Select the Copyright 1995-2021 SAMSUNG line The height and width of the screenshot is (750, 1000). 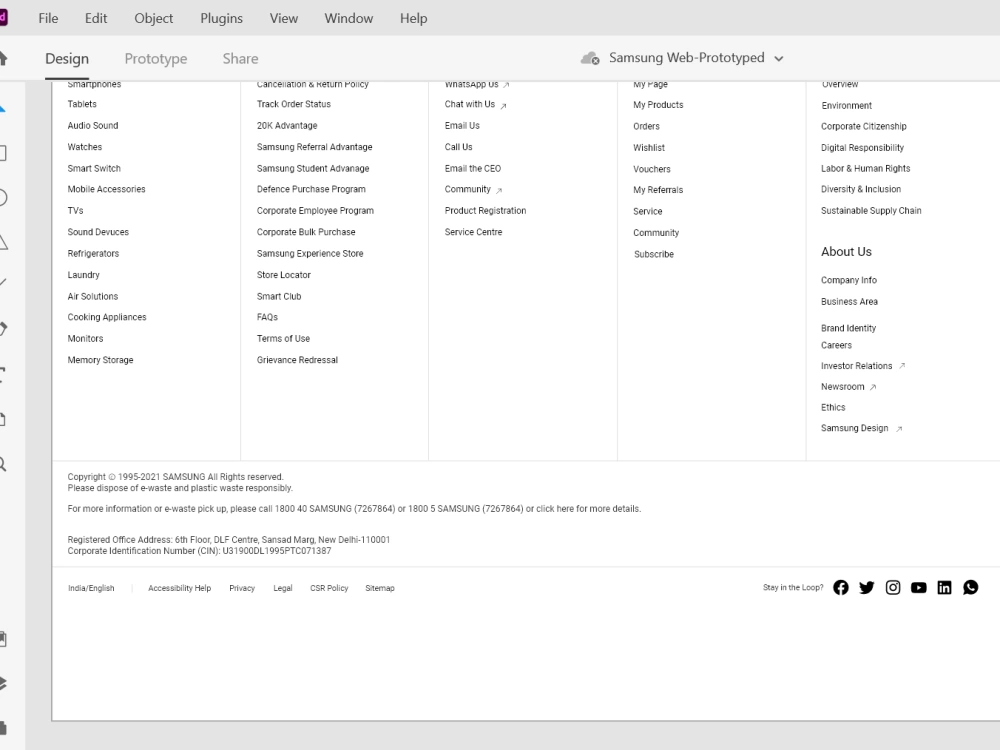pyautogui.click(x=175, y=477)
